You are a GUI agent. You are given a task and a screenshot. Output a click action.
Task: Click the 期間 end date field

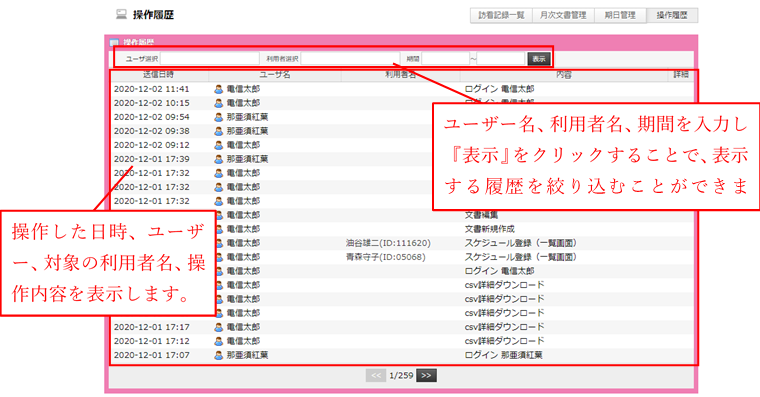pos(501,59)
